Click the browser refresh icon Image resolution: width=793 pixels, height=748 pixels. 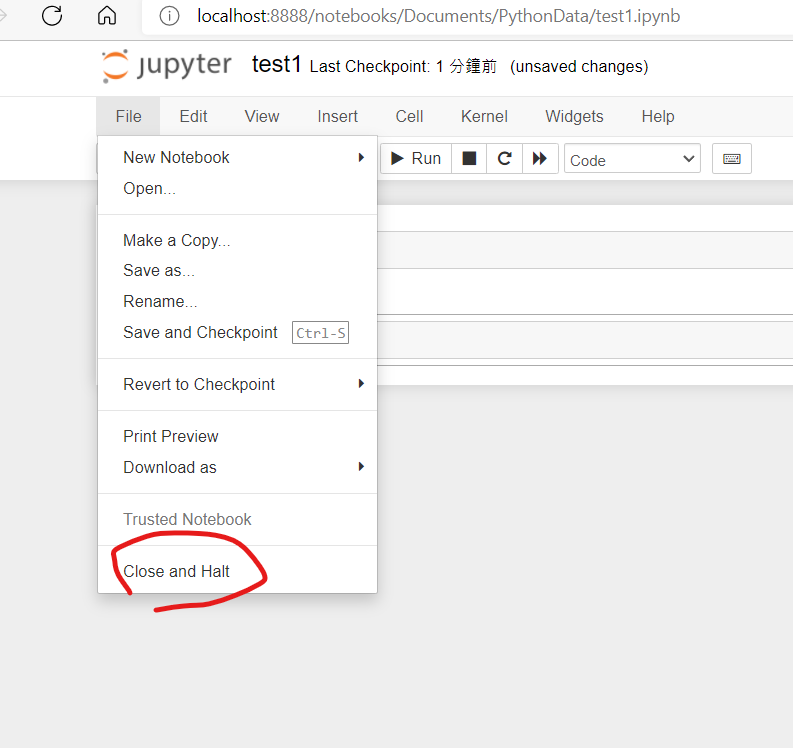(52, 16)
